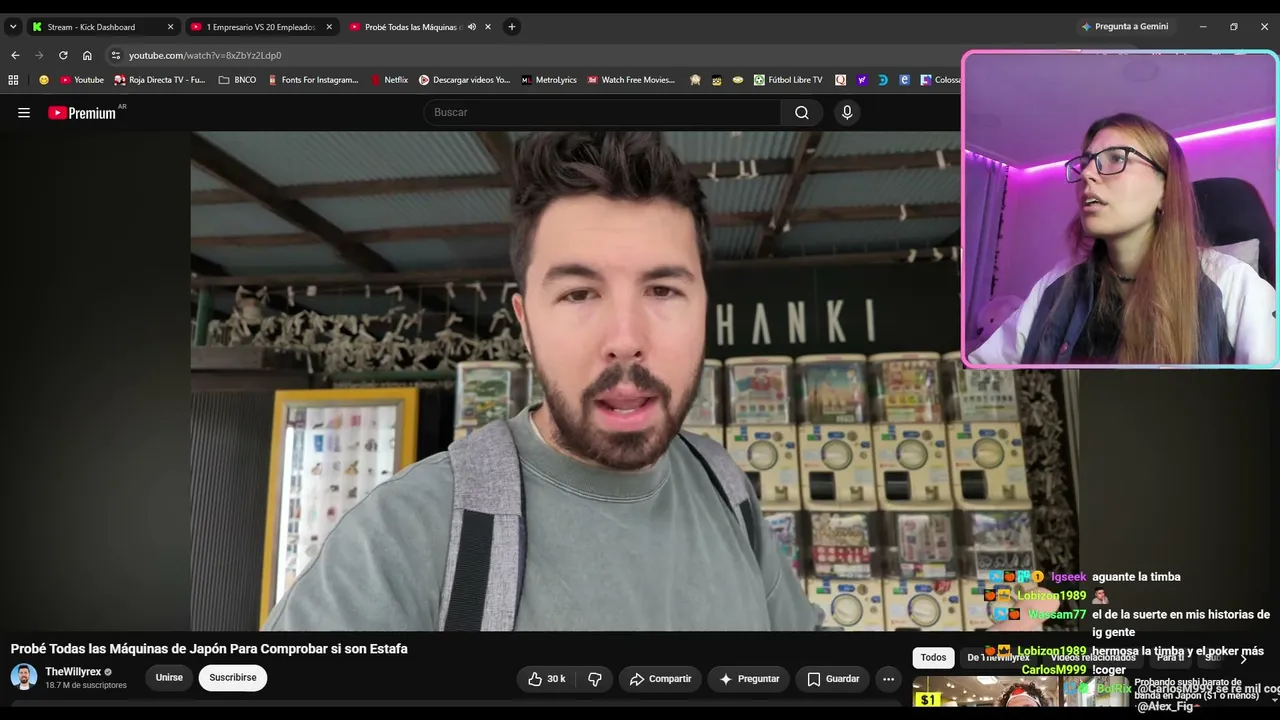Dislike the video
The image size is (1280, 720).
point(595,679)
